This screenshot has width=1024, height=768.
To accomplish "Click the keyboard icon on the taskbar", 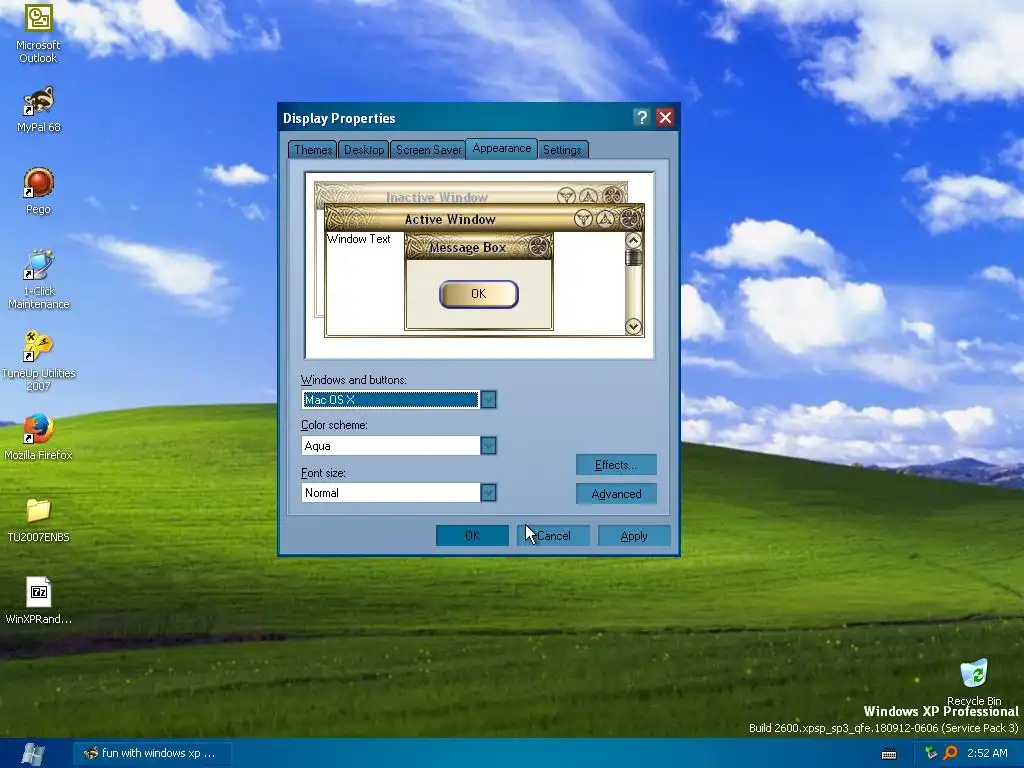I will point(889,754).
